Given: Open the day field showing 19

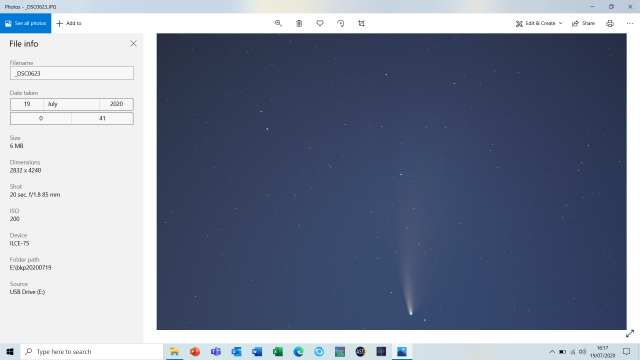Looking at the screenshot, I should pyautogui.click(x=27, y=104).
